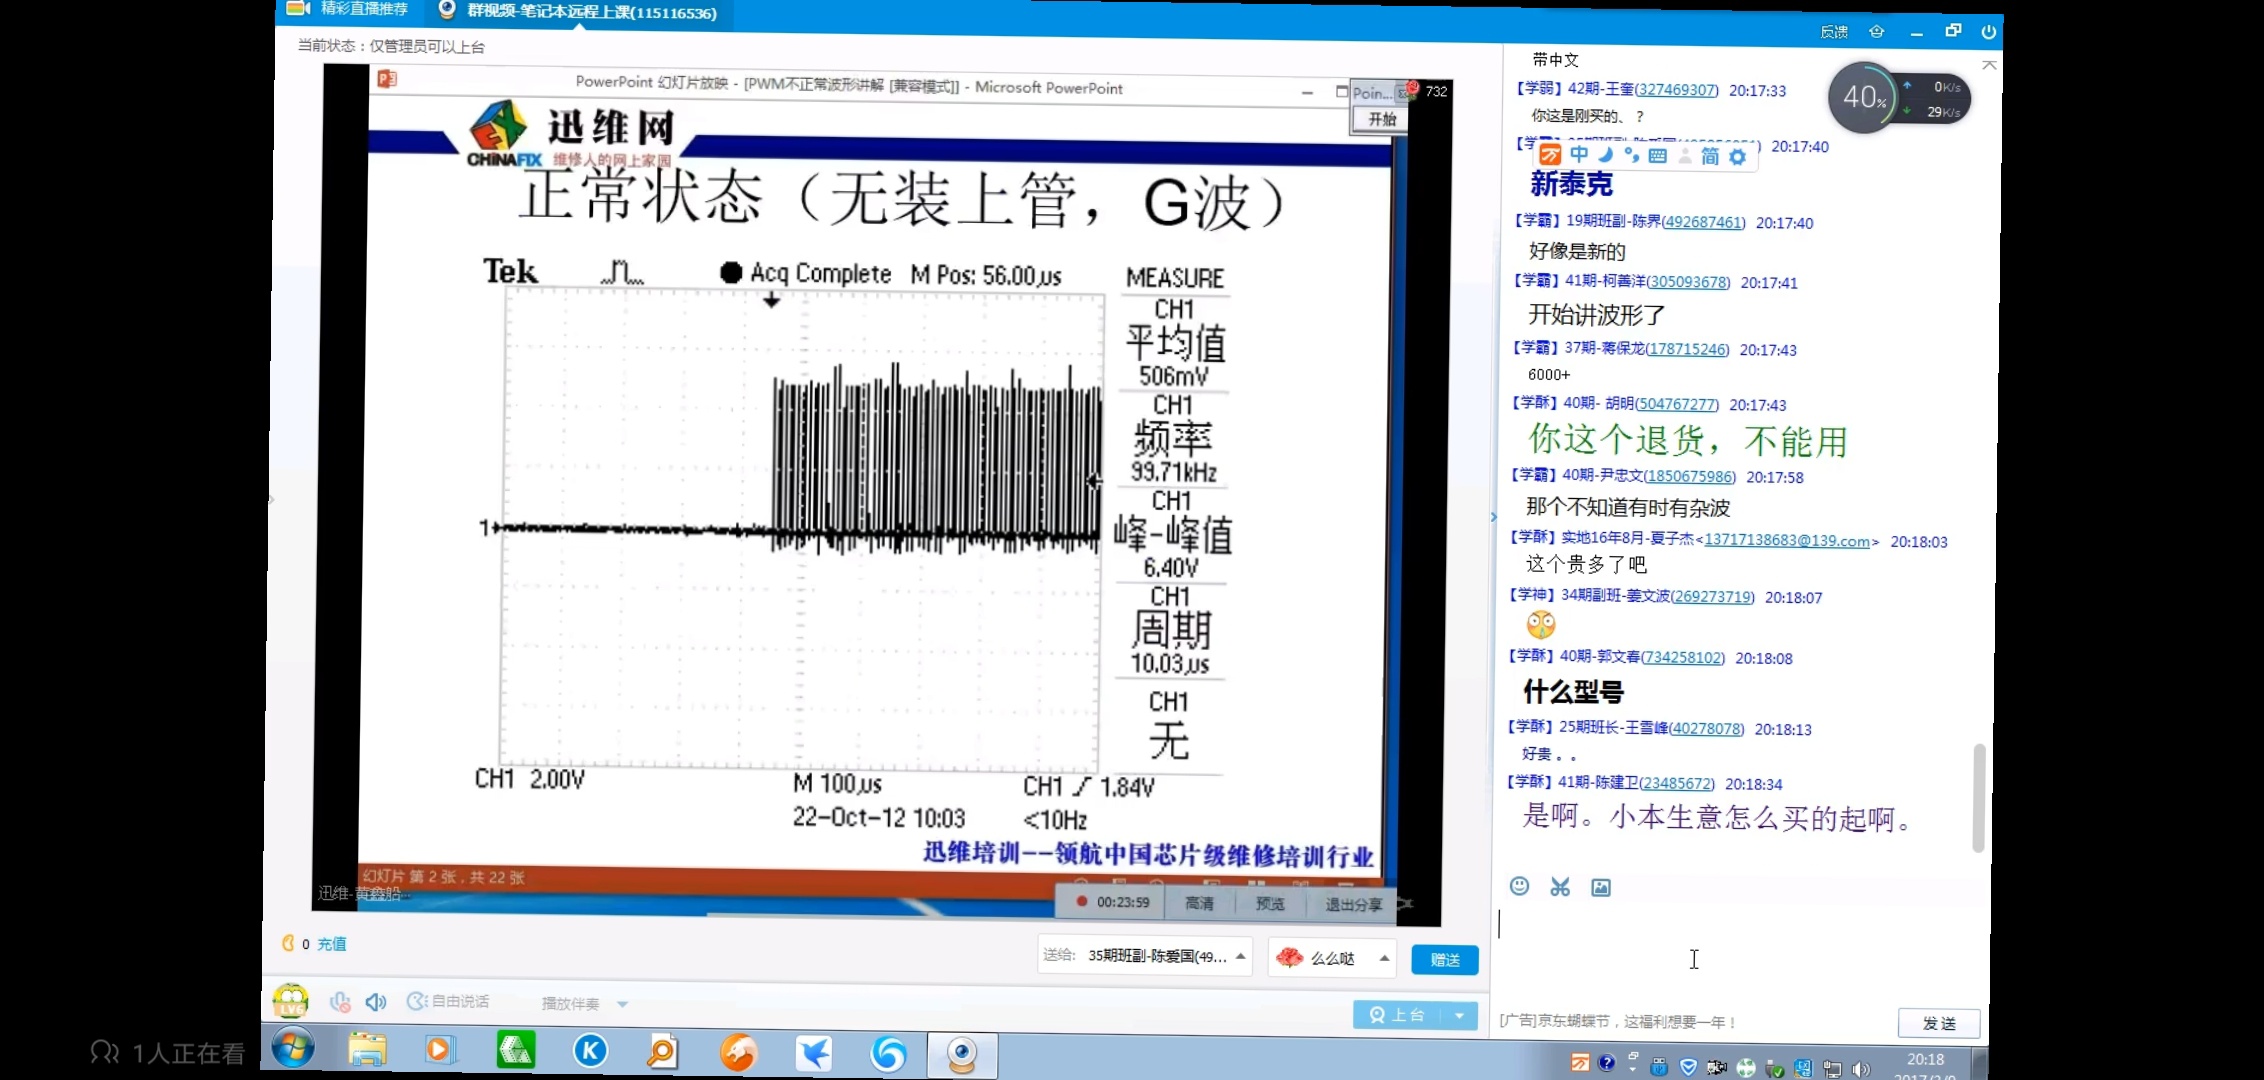This screenshot has width=2264, height=1080.
Task: Select the 高清 quality tab
Action: [1199, 903]
